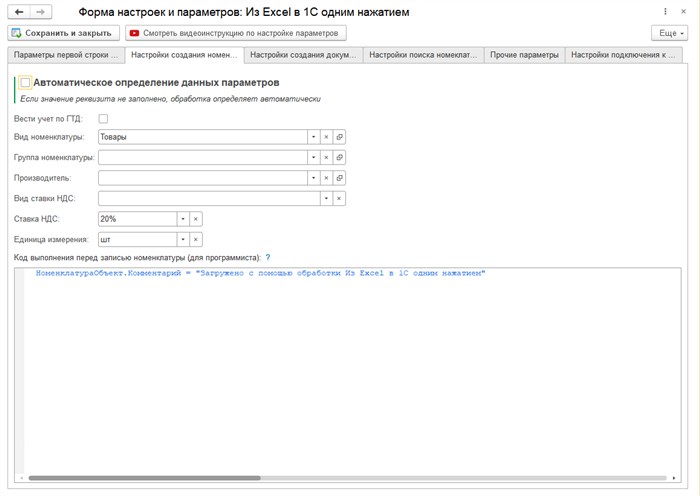The image size is (700, 496).
Task: Click the code editor scrollbar right arrow
Action: (x=674, y=478)
